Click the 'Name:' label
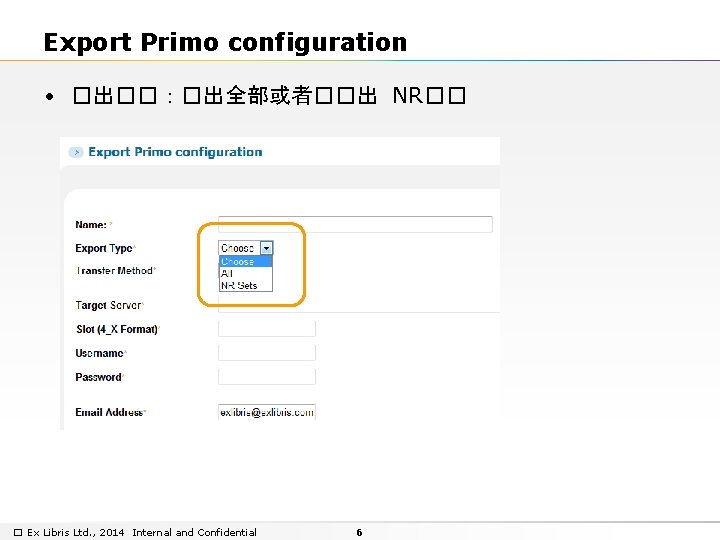The height and width of the screenshot is (540, 720). 91,225
